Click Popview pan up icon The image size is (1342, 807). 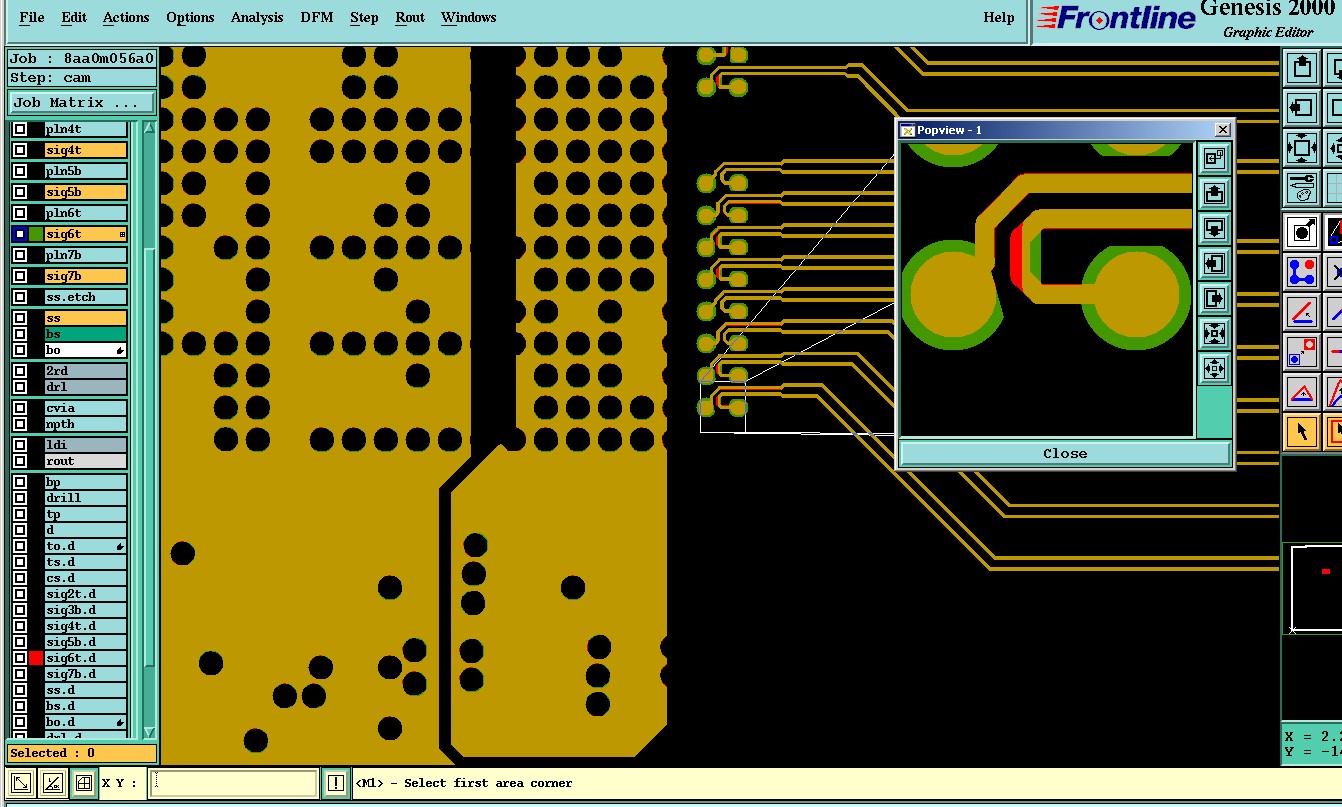click(1214, 193)
